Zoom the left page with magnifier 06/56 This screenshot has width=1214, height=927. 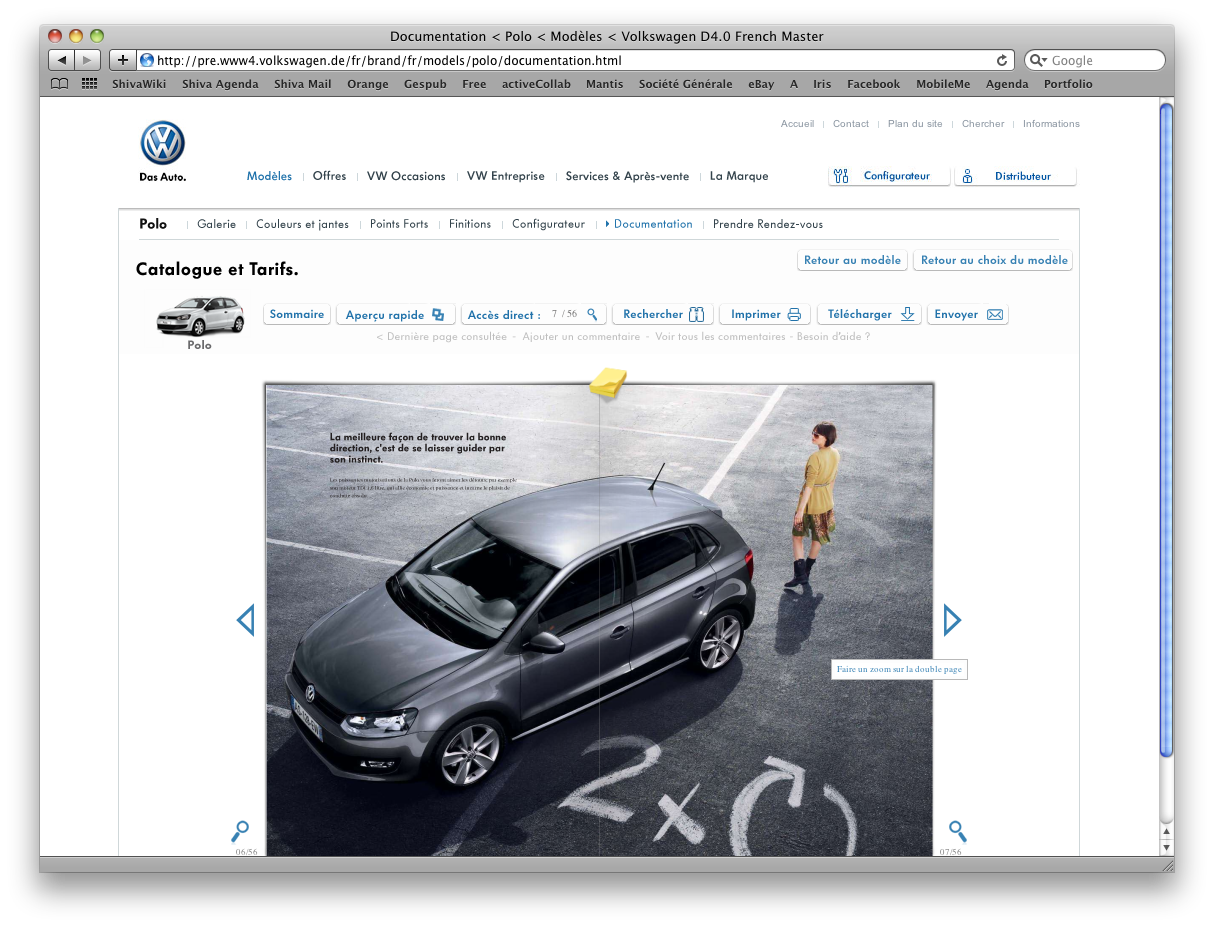point(240,831)
